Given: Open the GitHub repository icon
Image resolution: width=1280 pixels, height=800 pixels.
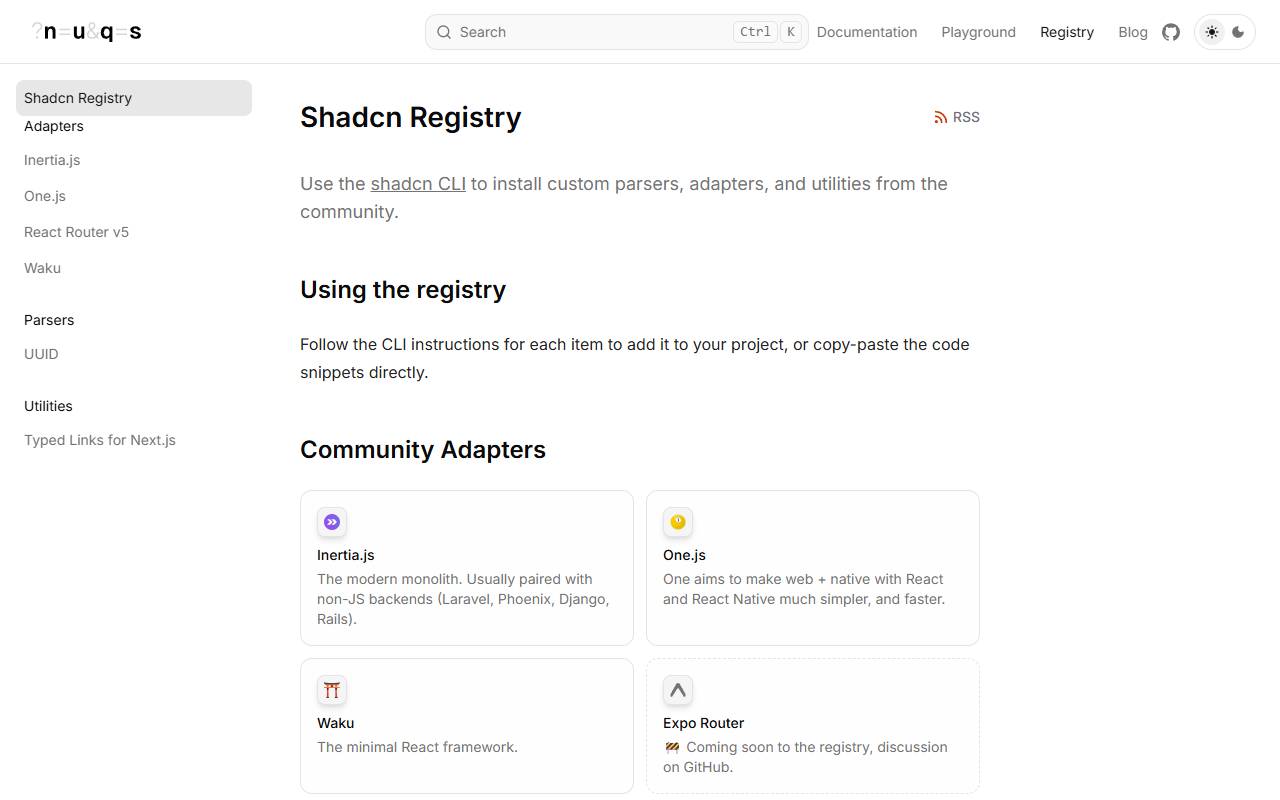Looking at the screenshot, I should pos(1171,32).
